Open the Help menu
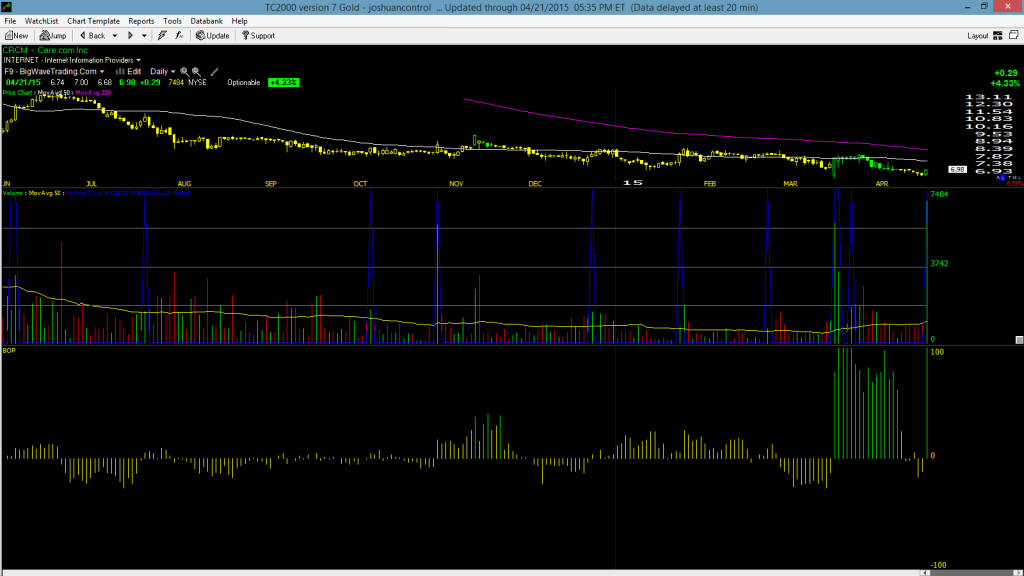The image size is (1024, 576). click(240, 21)
